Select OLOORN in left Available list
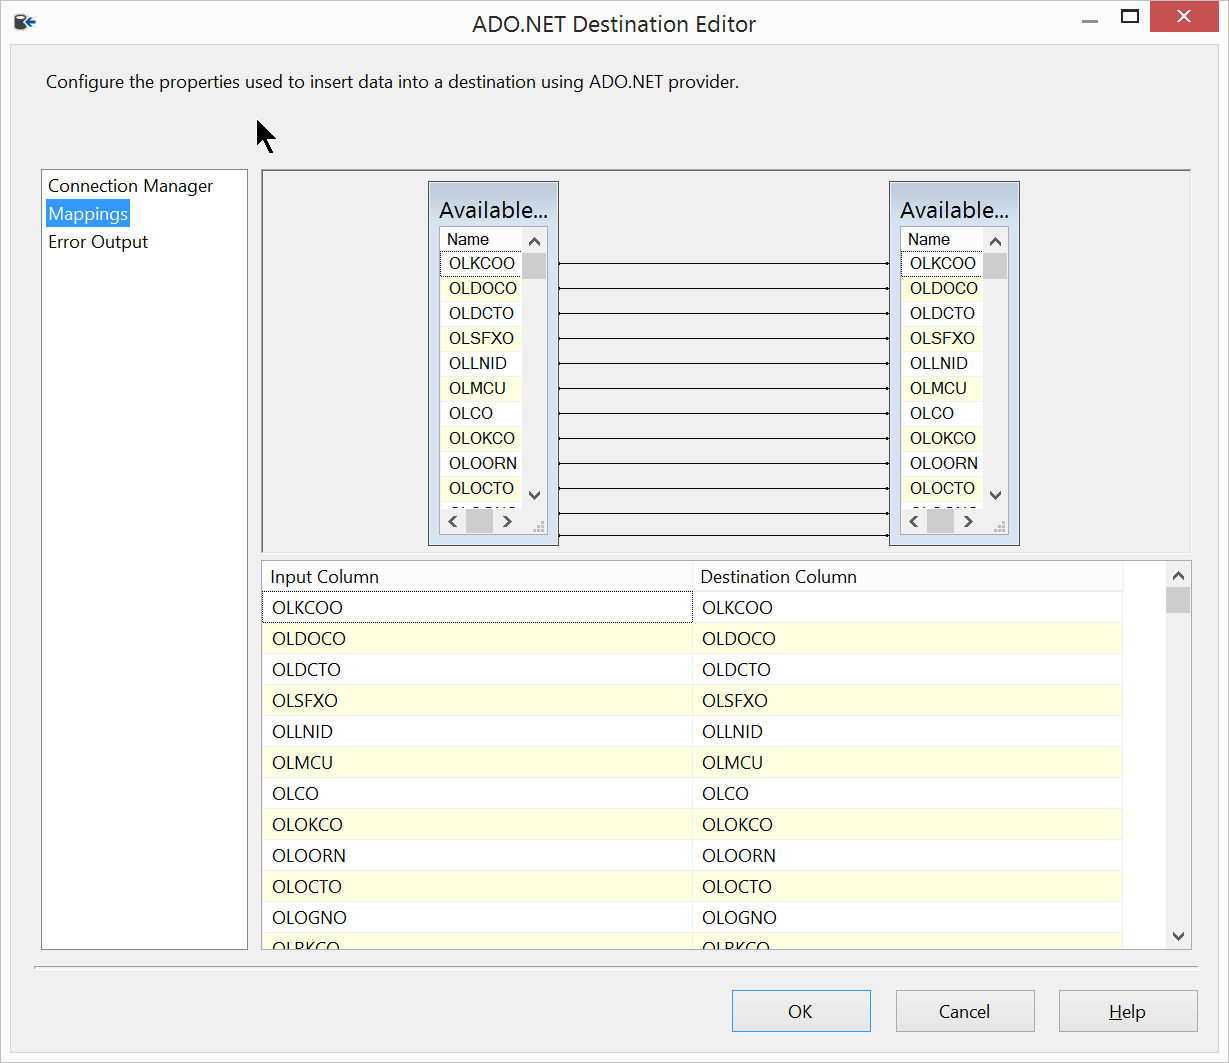The image size is (1229, 1063). coord(481,464)
